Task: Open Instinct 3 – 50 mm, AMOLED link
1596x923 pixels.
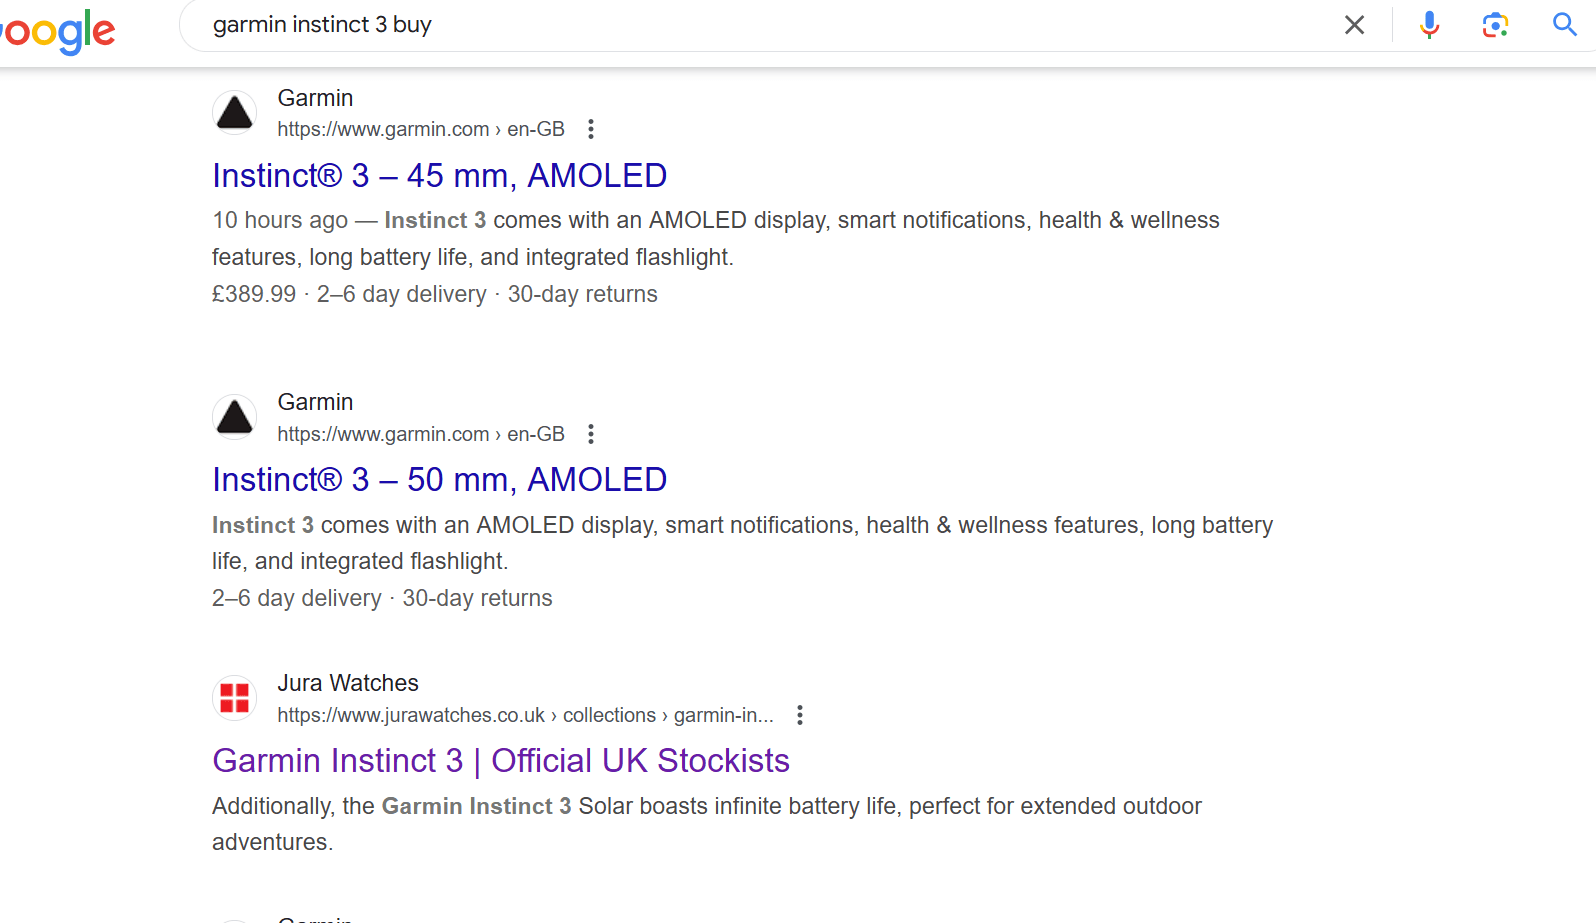Action: (x=439, y=480)
